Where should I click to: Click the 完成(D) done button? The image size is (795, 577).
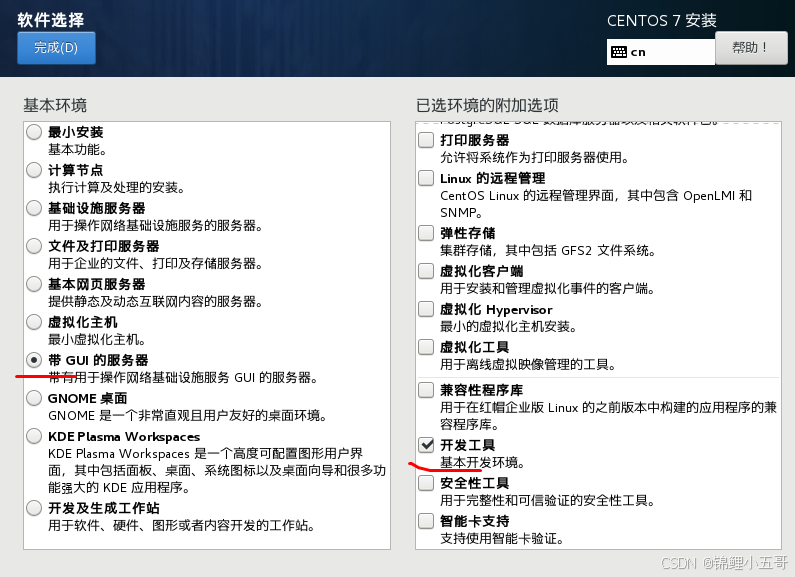[x=56, y=48]
